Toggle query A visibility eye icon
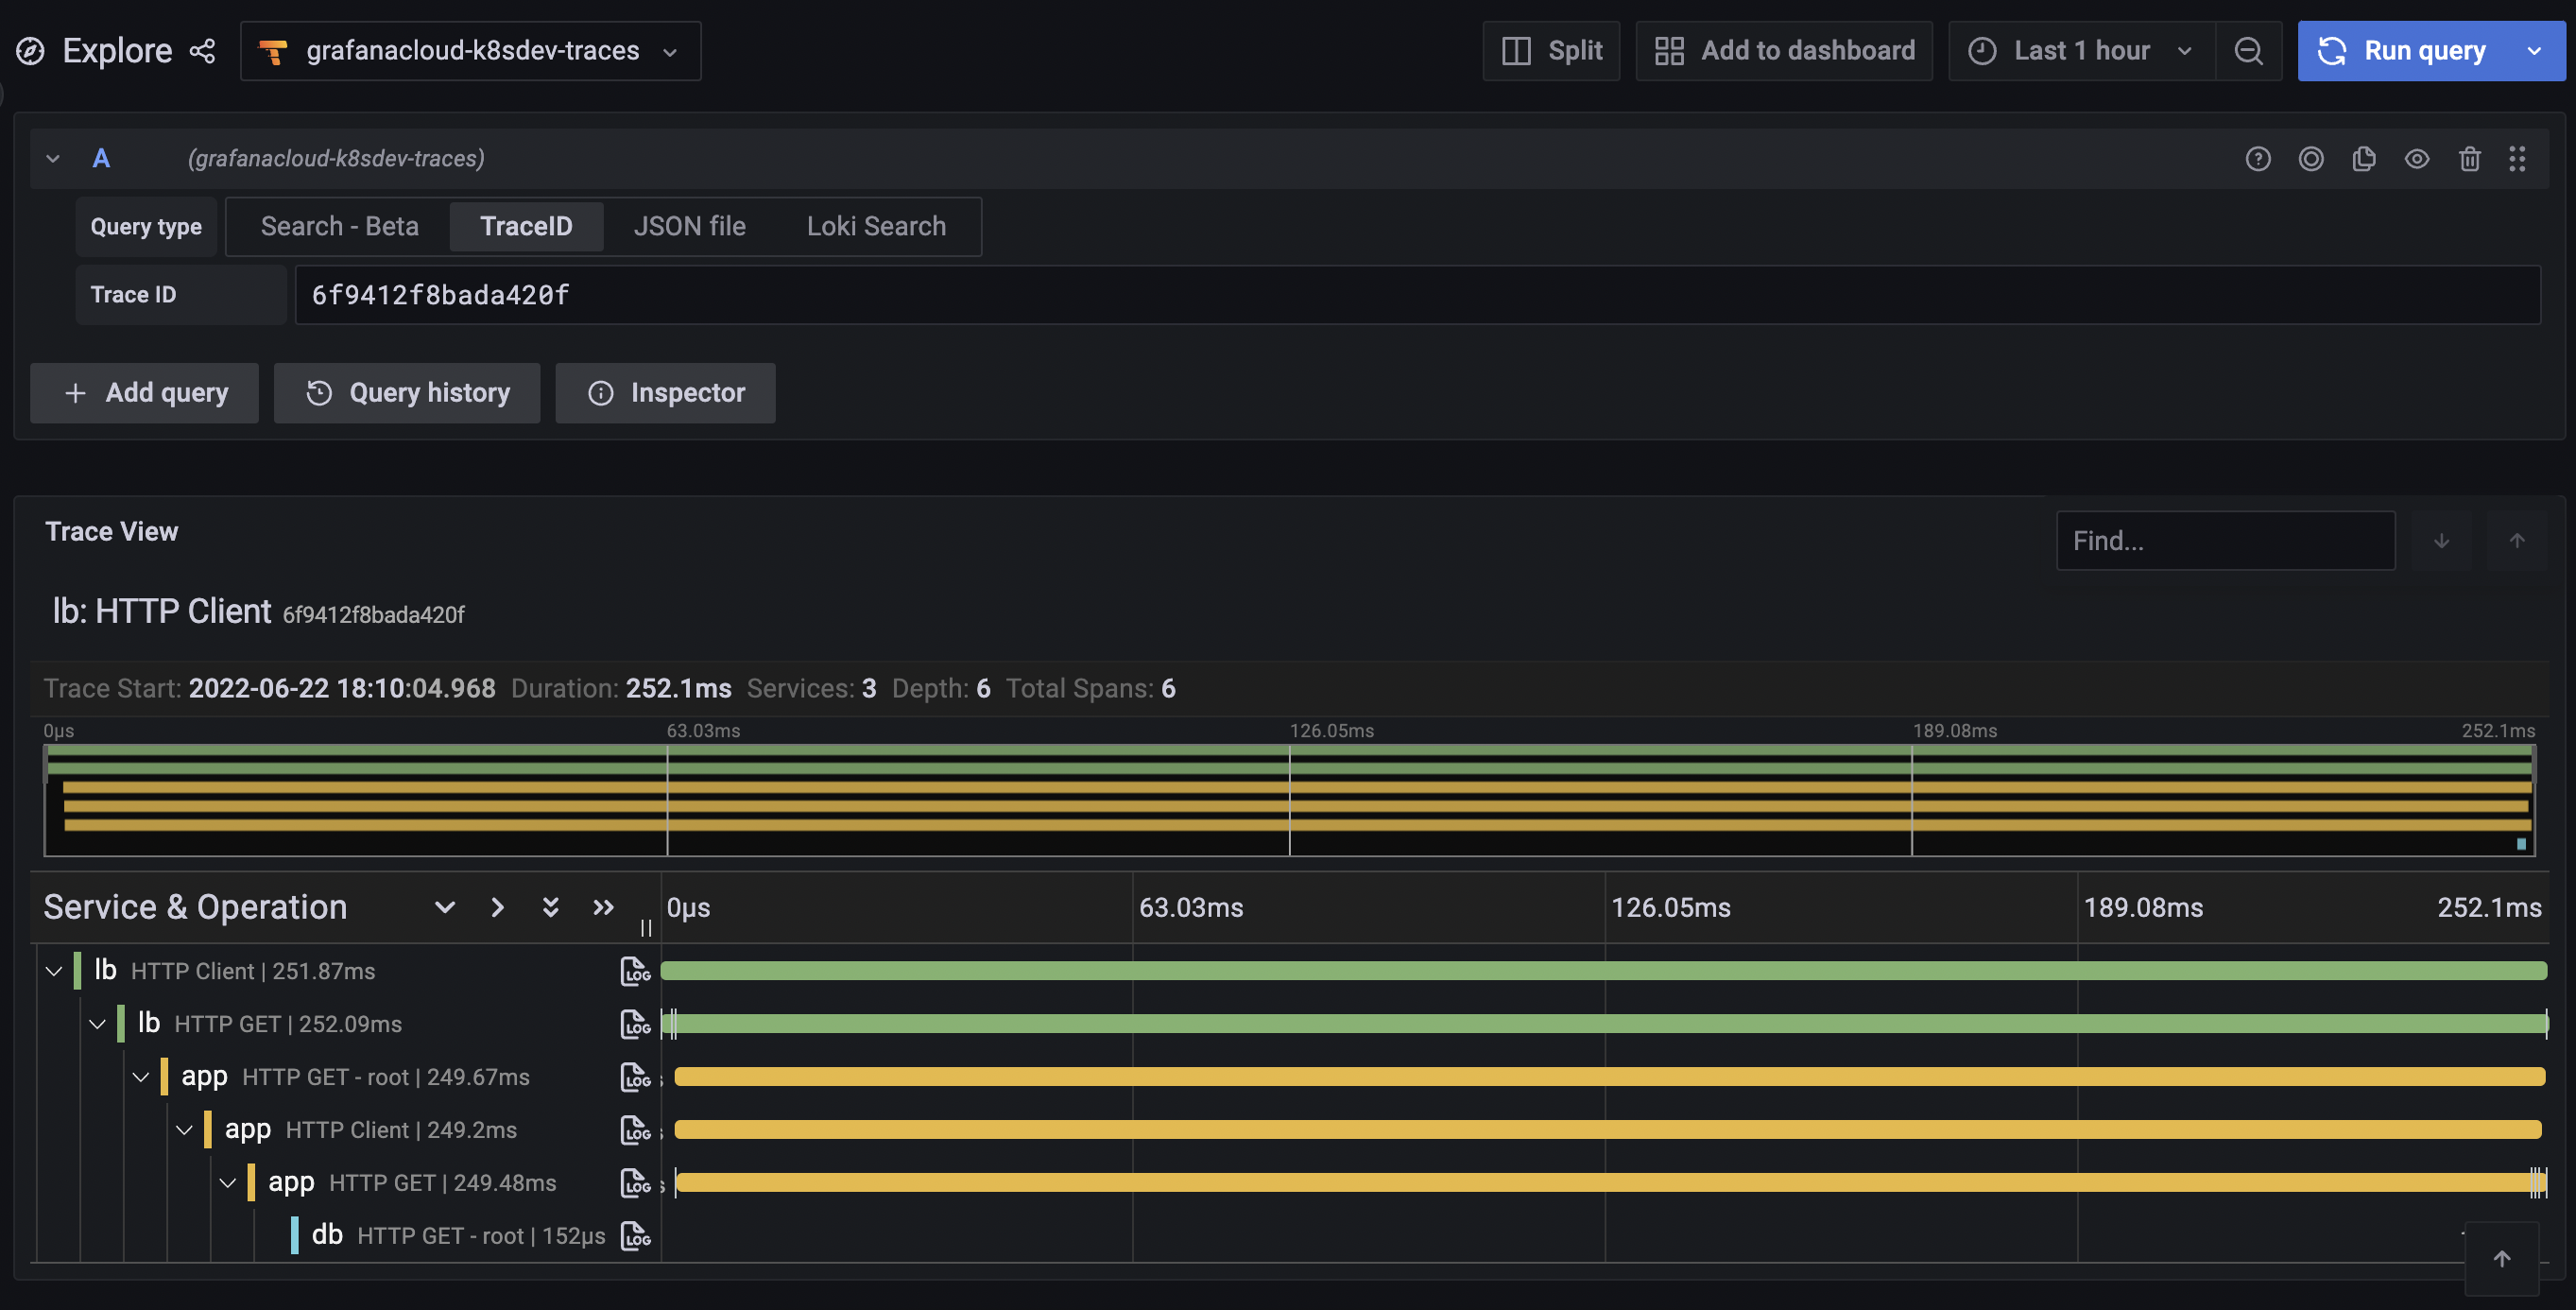Image resolution: width=2576 pixels, height=1310 pixels. (x=2416, y=158)
